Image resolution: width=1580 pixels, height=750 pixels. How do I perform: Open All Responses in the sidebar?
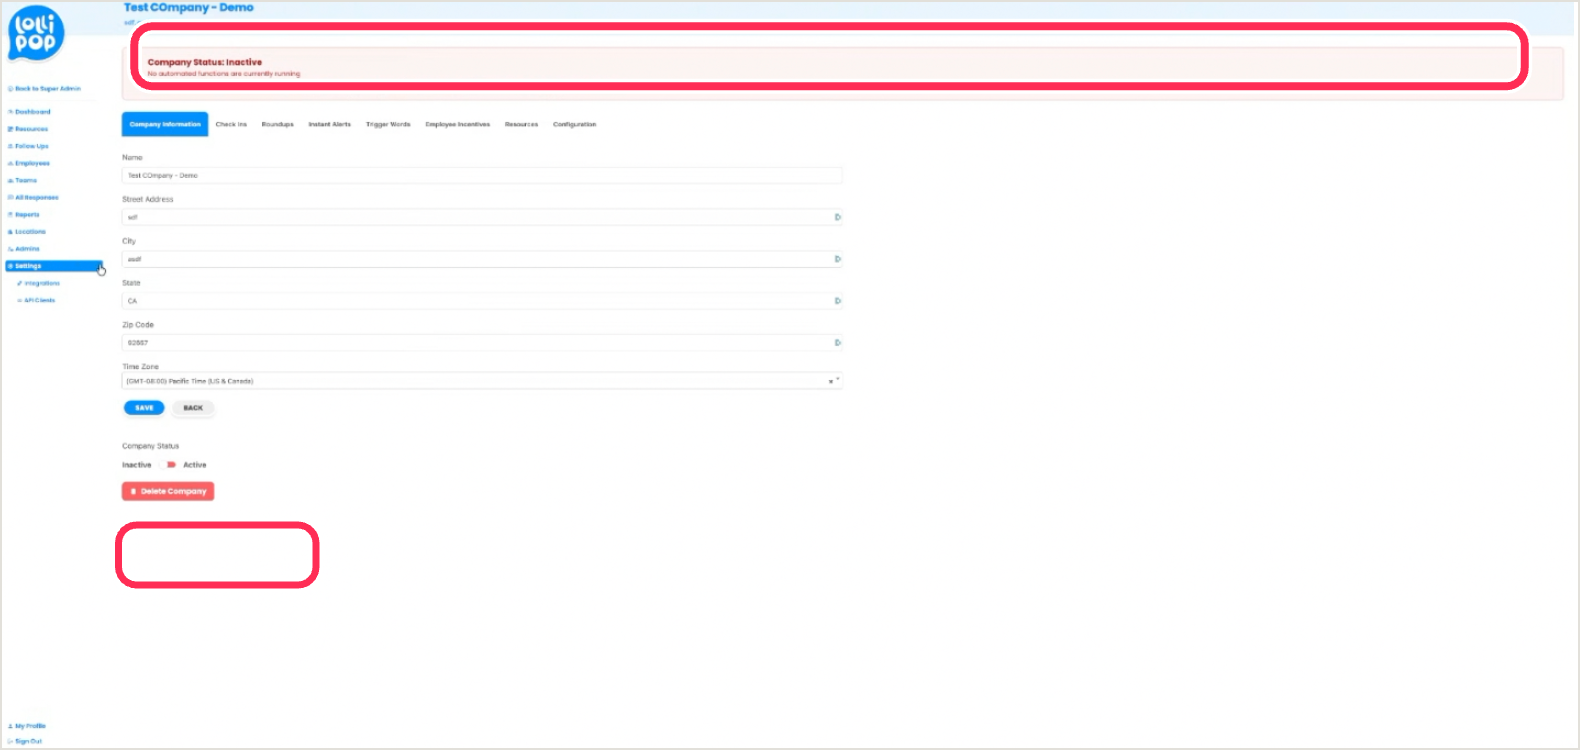pyautogui.click(x=33, y=197)
